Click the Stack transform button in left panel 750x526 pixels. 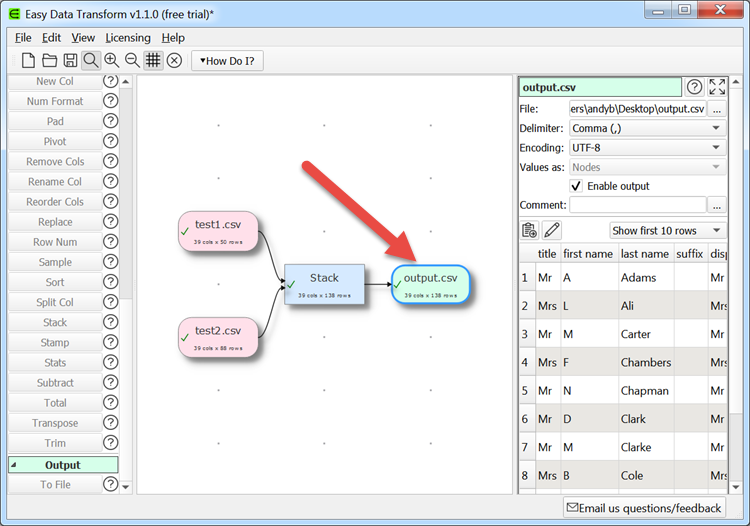coord(55,323)
